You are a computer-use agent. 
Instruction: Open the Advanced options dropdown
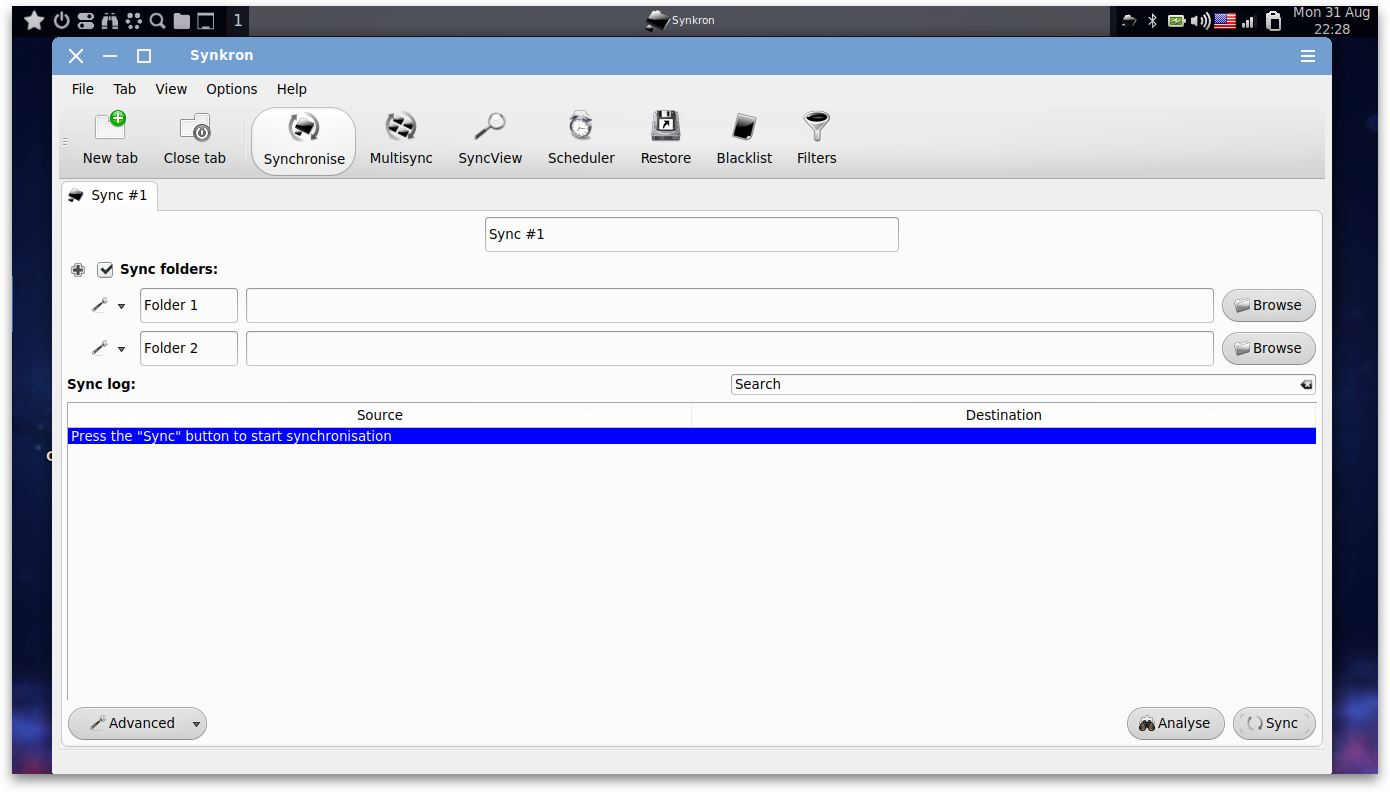pos(137,723)
